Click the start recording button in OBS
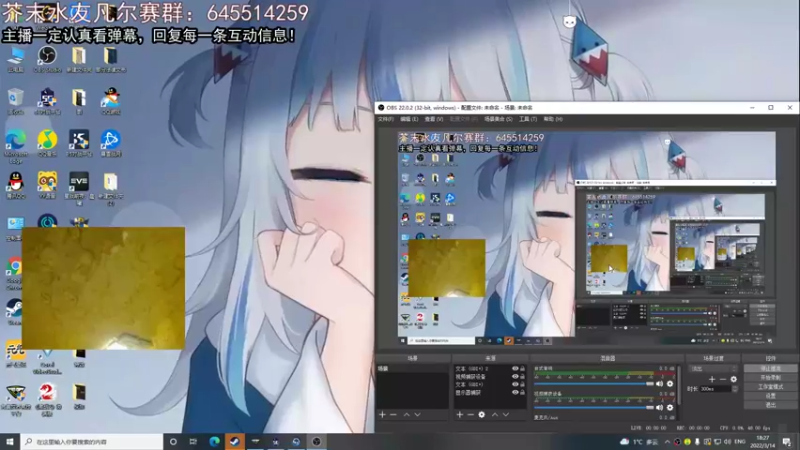 coord(770,378)
